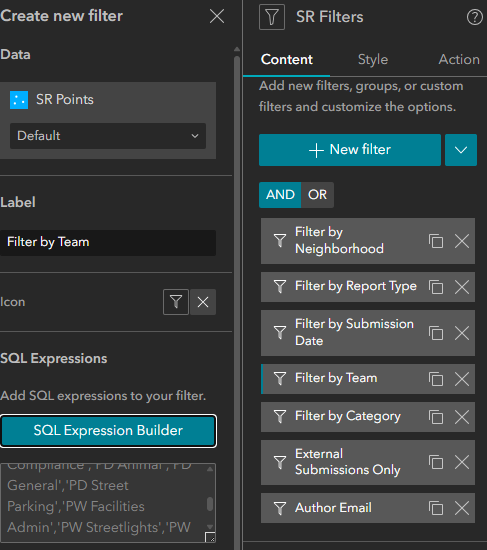This screenshot has height=550, width=487.
Task: Remove the Filter by Report Type item
Action: point(462,287)
